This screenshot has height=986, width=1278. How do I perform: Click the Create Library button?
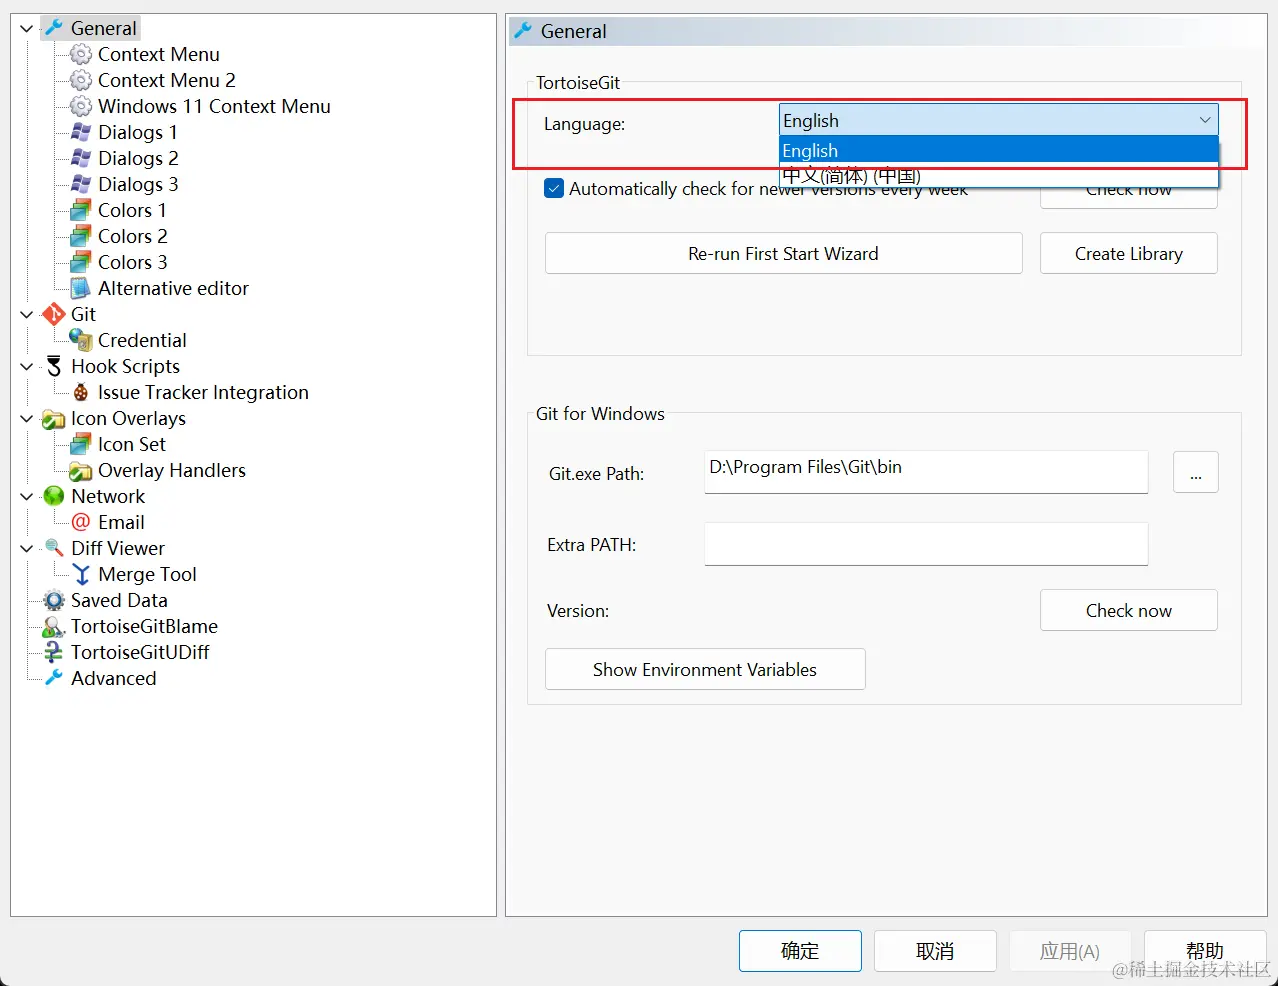1128,254
